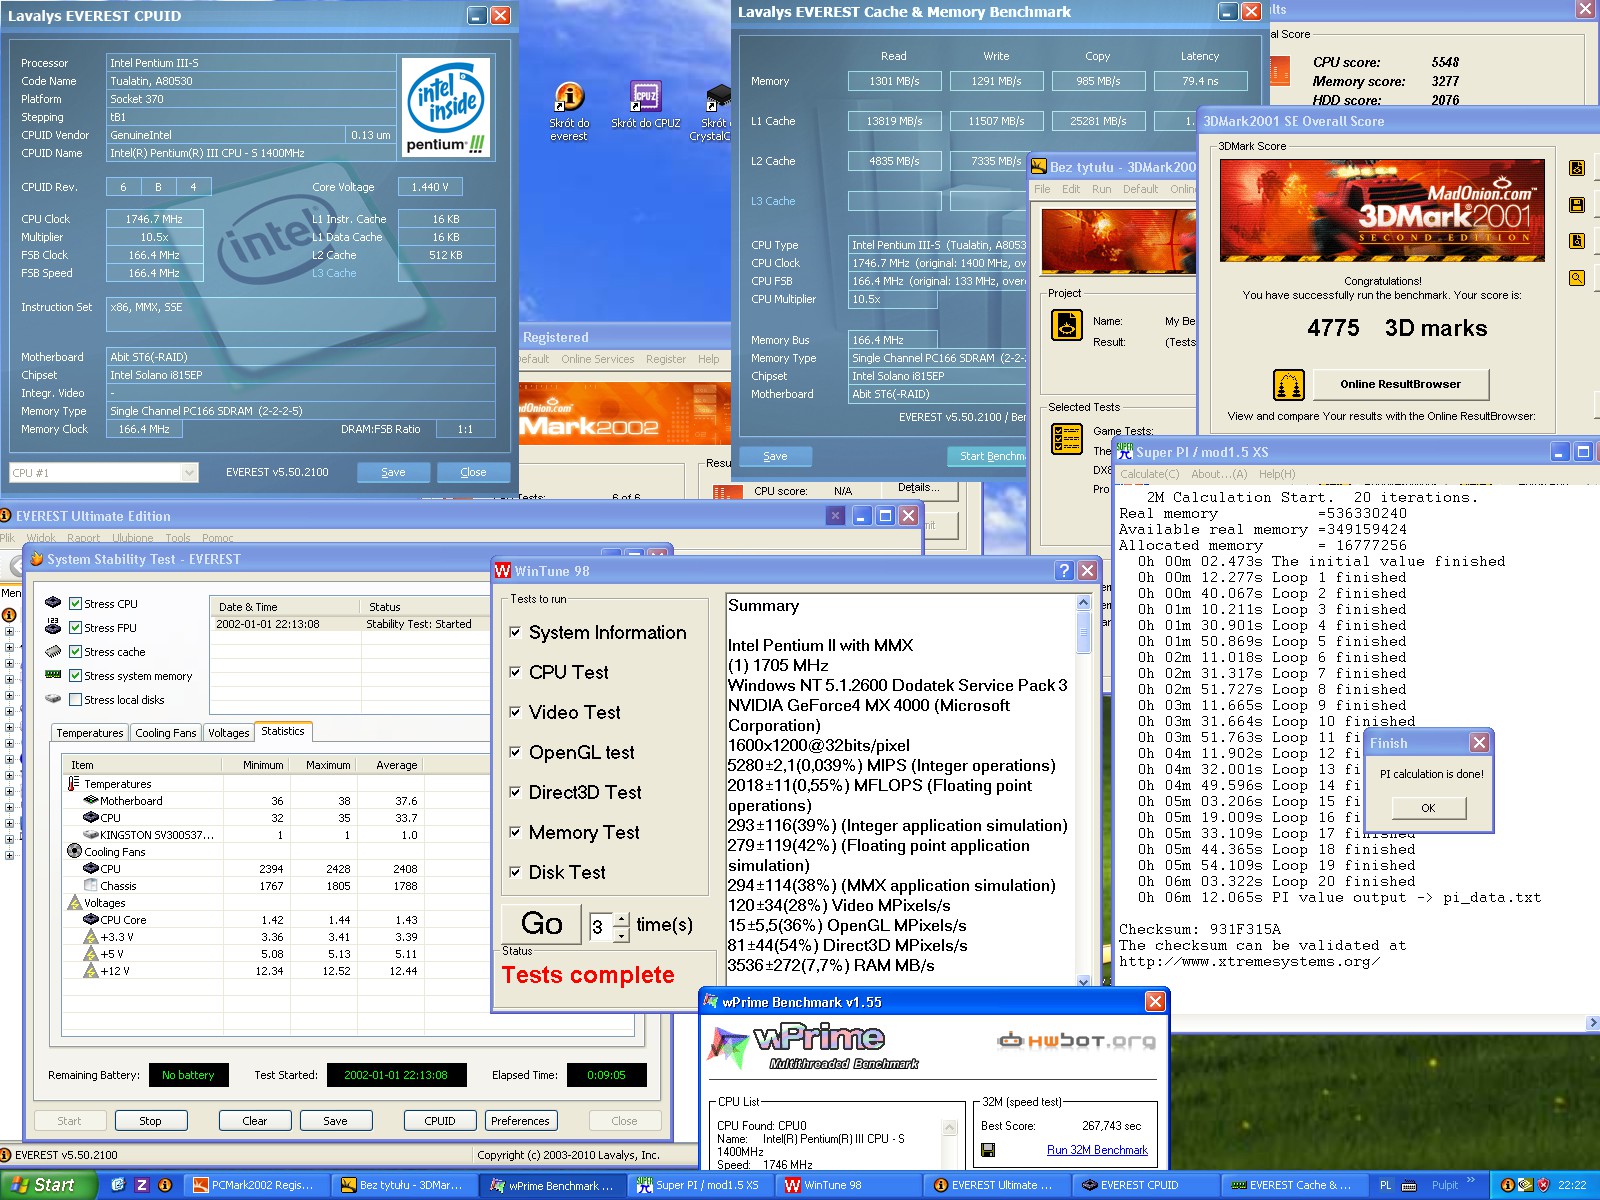Launch the EVEREST icon in the quick launch bar
1600x1200 pixels.
165,1185
